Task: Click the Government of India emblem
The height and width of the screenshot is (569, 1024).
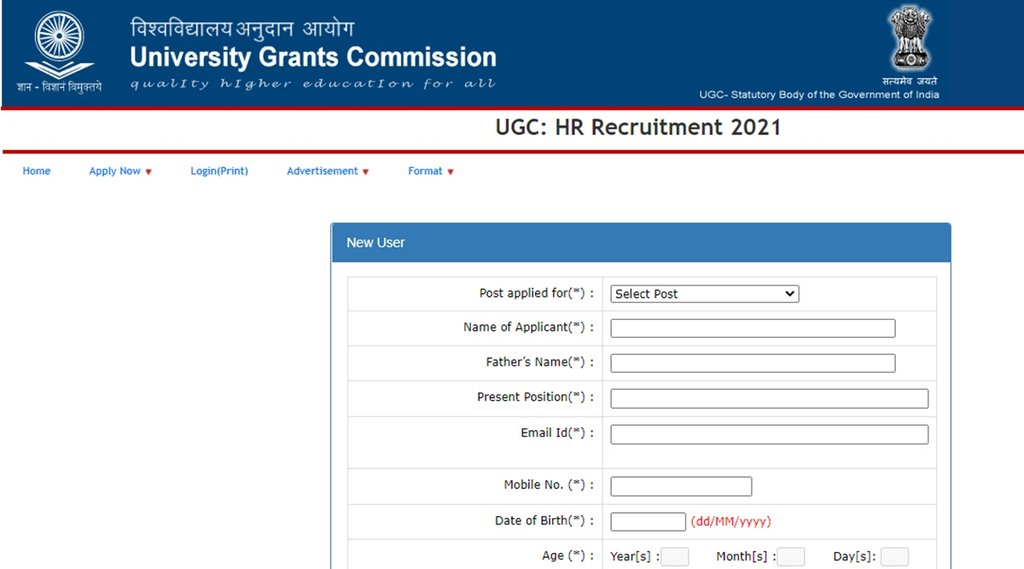Action: coord(909,38)
